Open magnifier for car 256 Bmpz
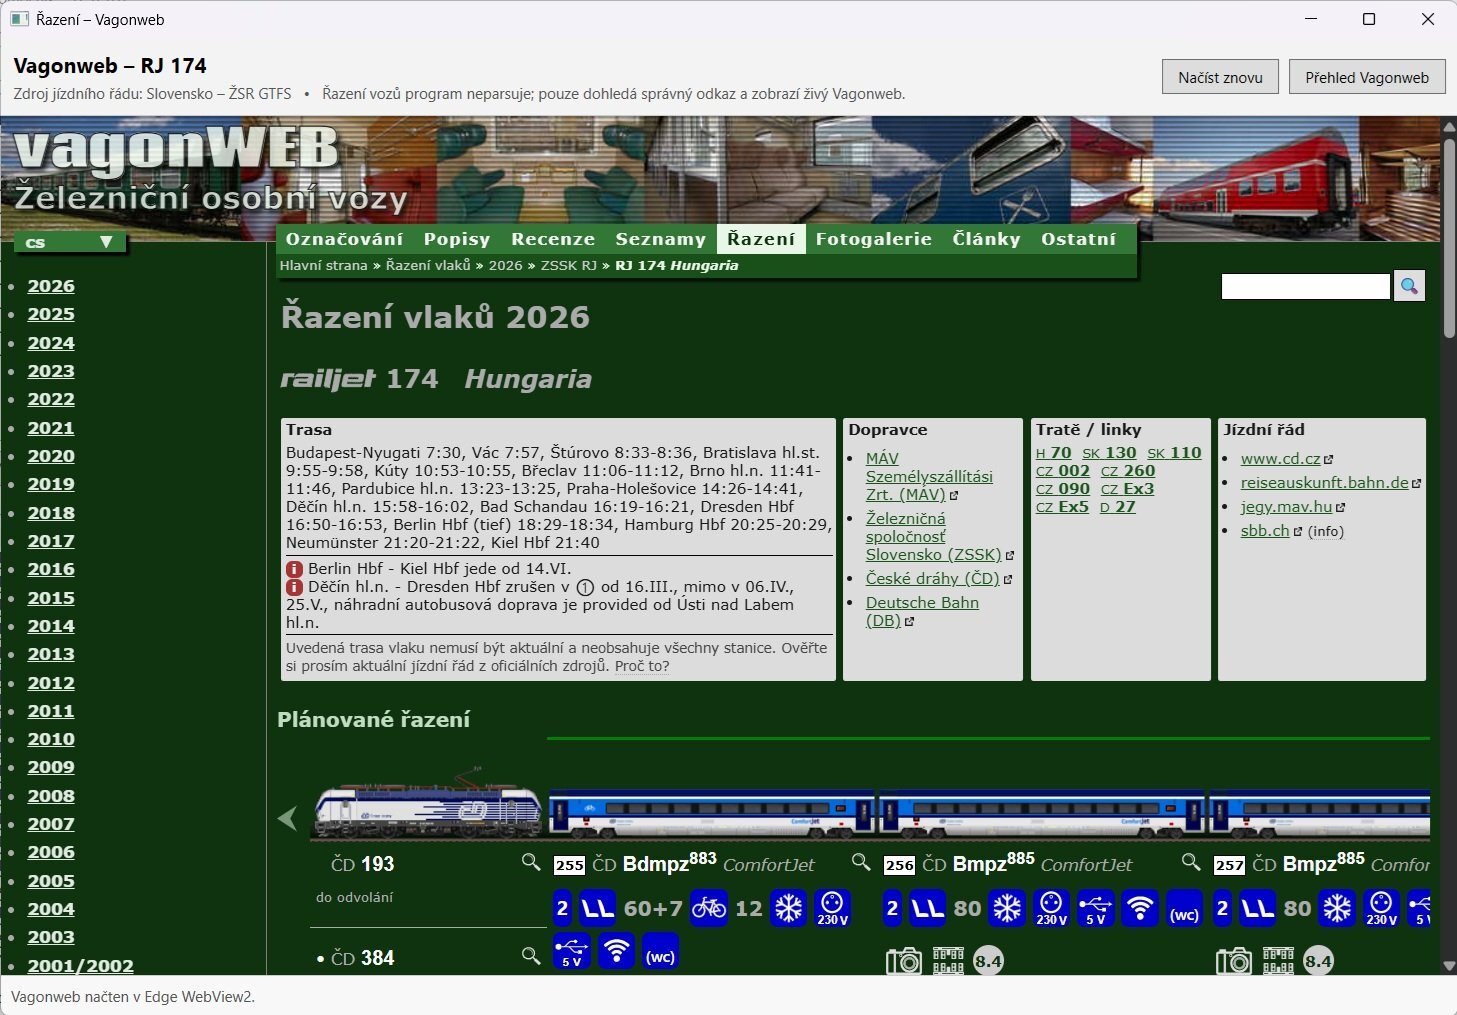Viewport: 1457px width, 1015px height. pyautogui.click(x=1191, y=862)
